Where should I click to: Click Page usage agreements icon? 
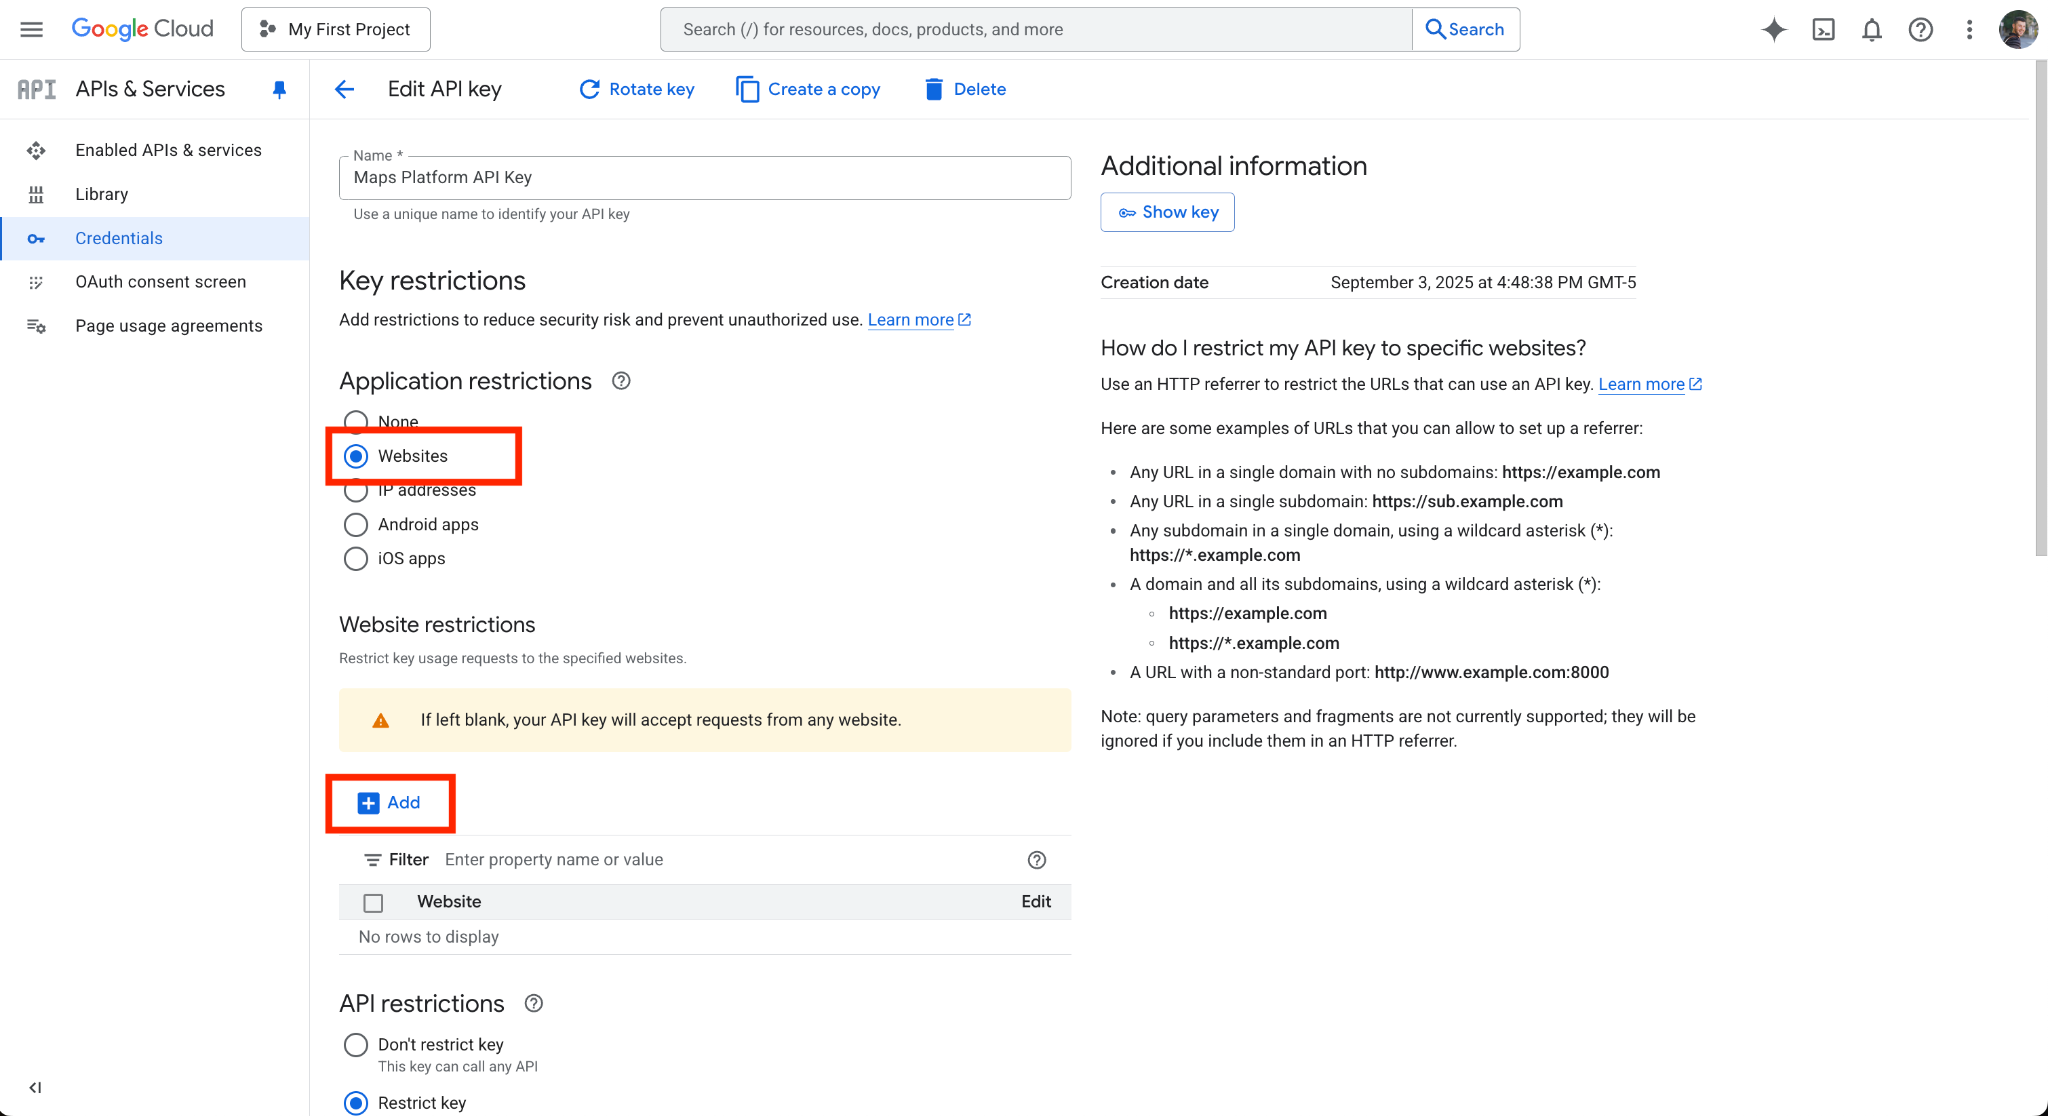pos(36,326)
